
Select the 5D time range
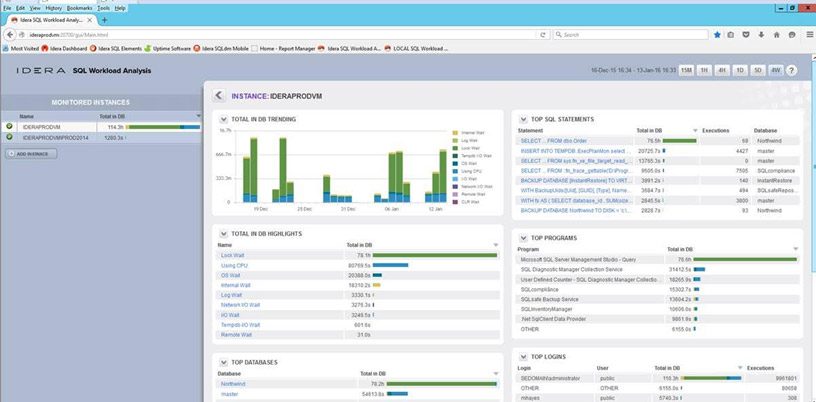(x=758, y=70)
